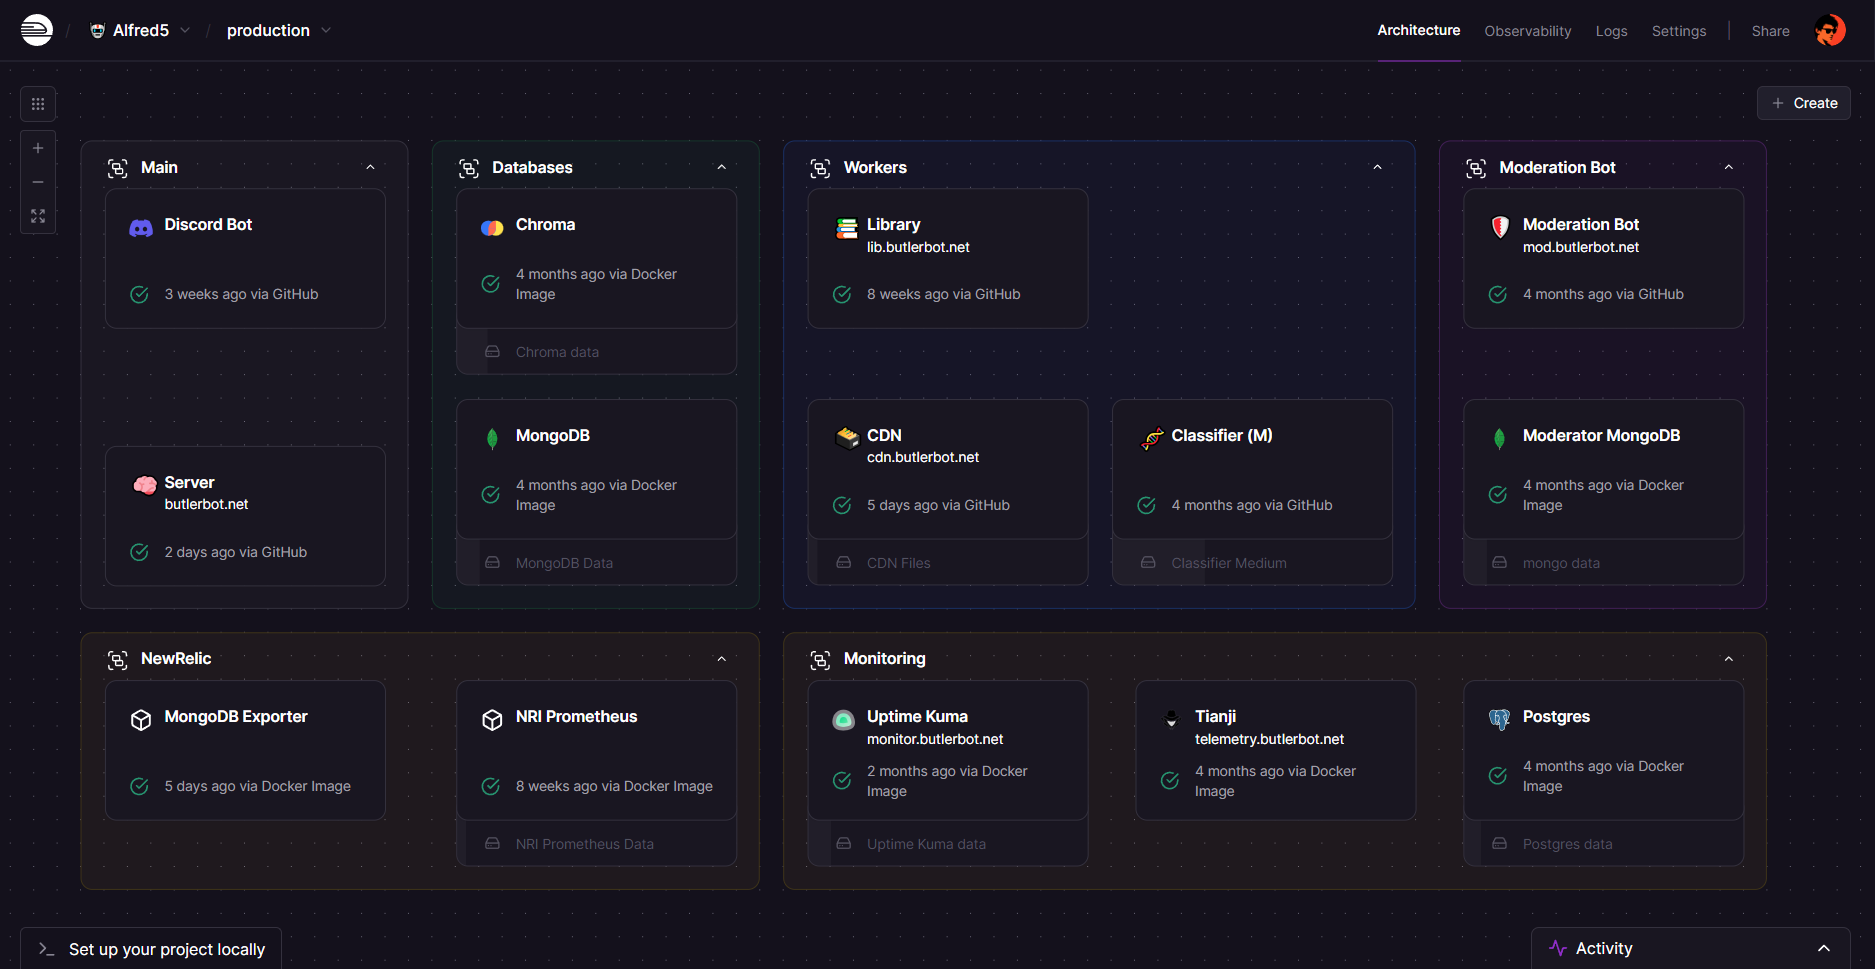Click the Uptime Kuma logo icon
1875x969 pixels.
844,719
